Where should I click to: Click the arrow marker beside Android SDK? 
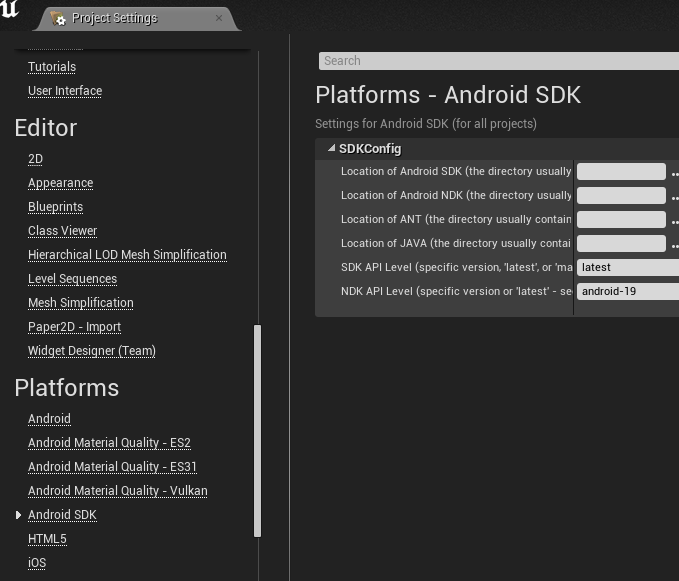pyautogui.click(x=18, y=515)
